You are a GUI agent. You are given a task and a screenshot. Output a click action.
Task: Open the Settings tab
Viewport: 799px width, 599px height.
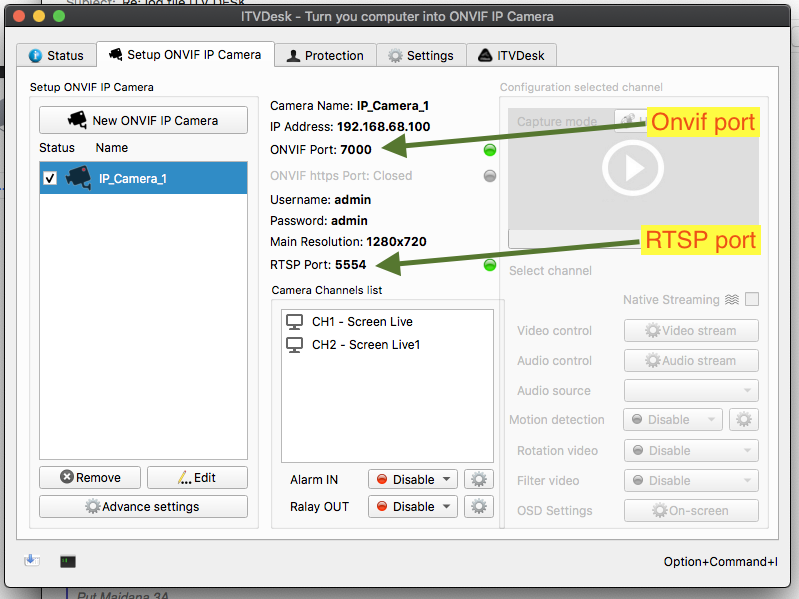pyautogui.click(x=421, y=56)
